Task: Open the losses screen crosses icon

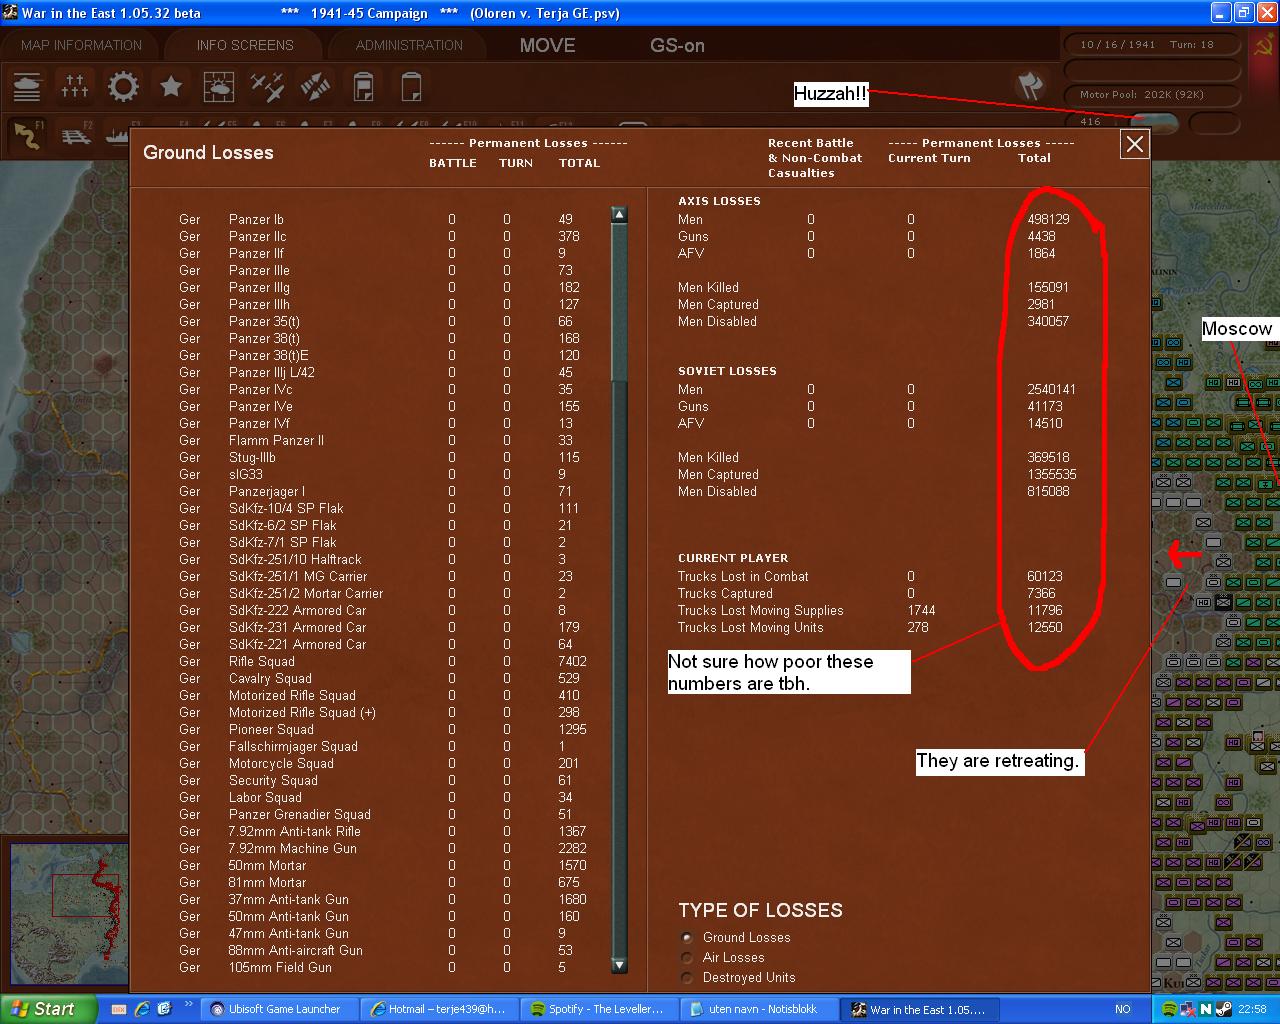Action: [x=75, y=87]
